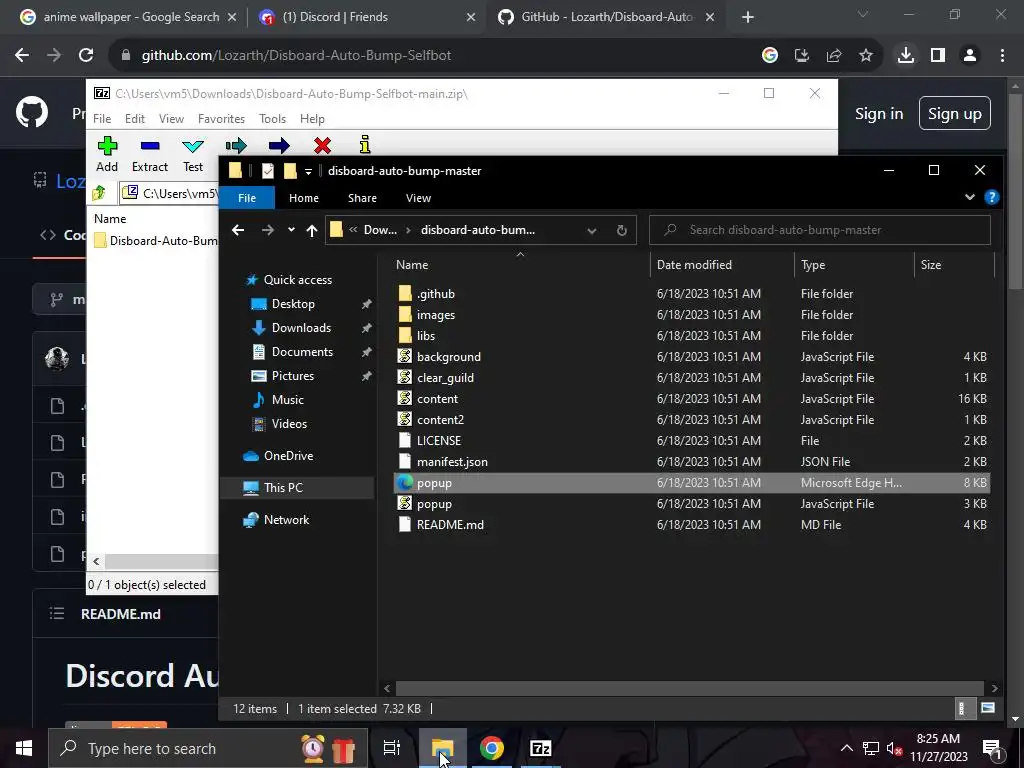Select the View tab in Explorer ribbon

point(418,198)
